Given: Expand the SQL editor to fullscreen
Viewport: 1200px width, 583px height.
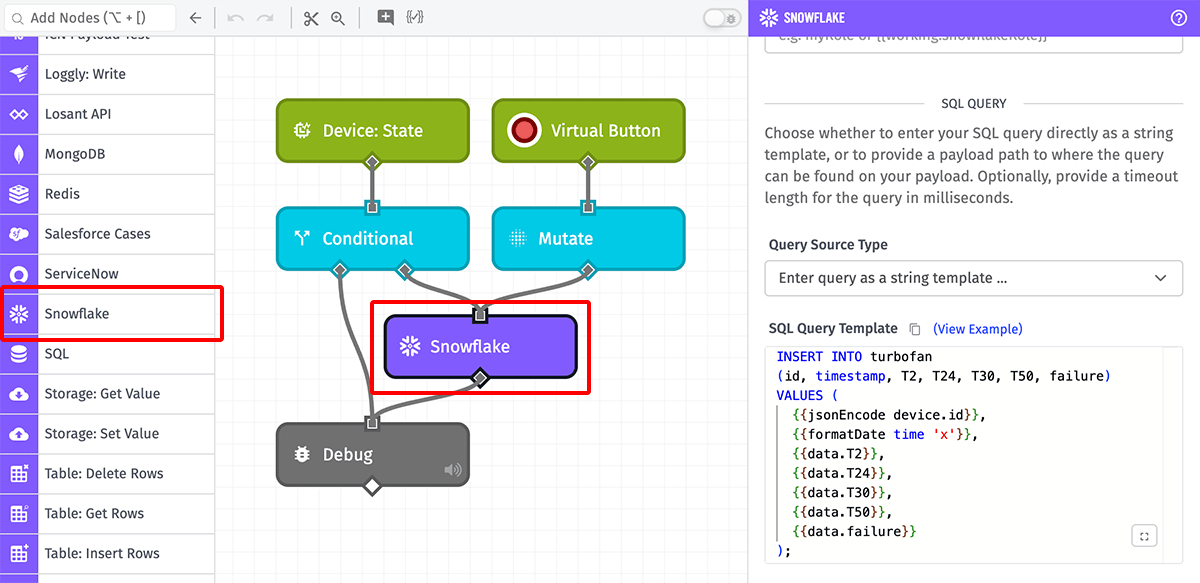Looking at the screenshot, I should click(x=1144, y=536).
